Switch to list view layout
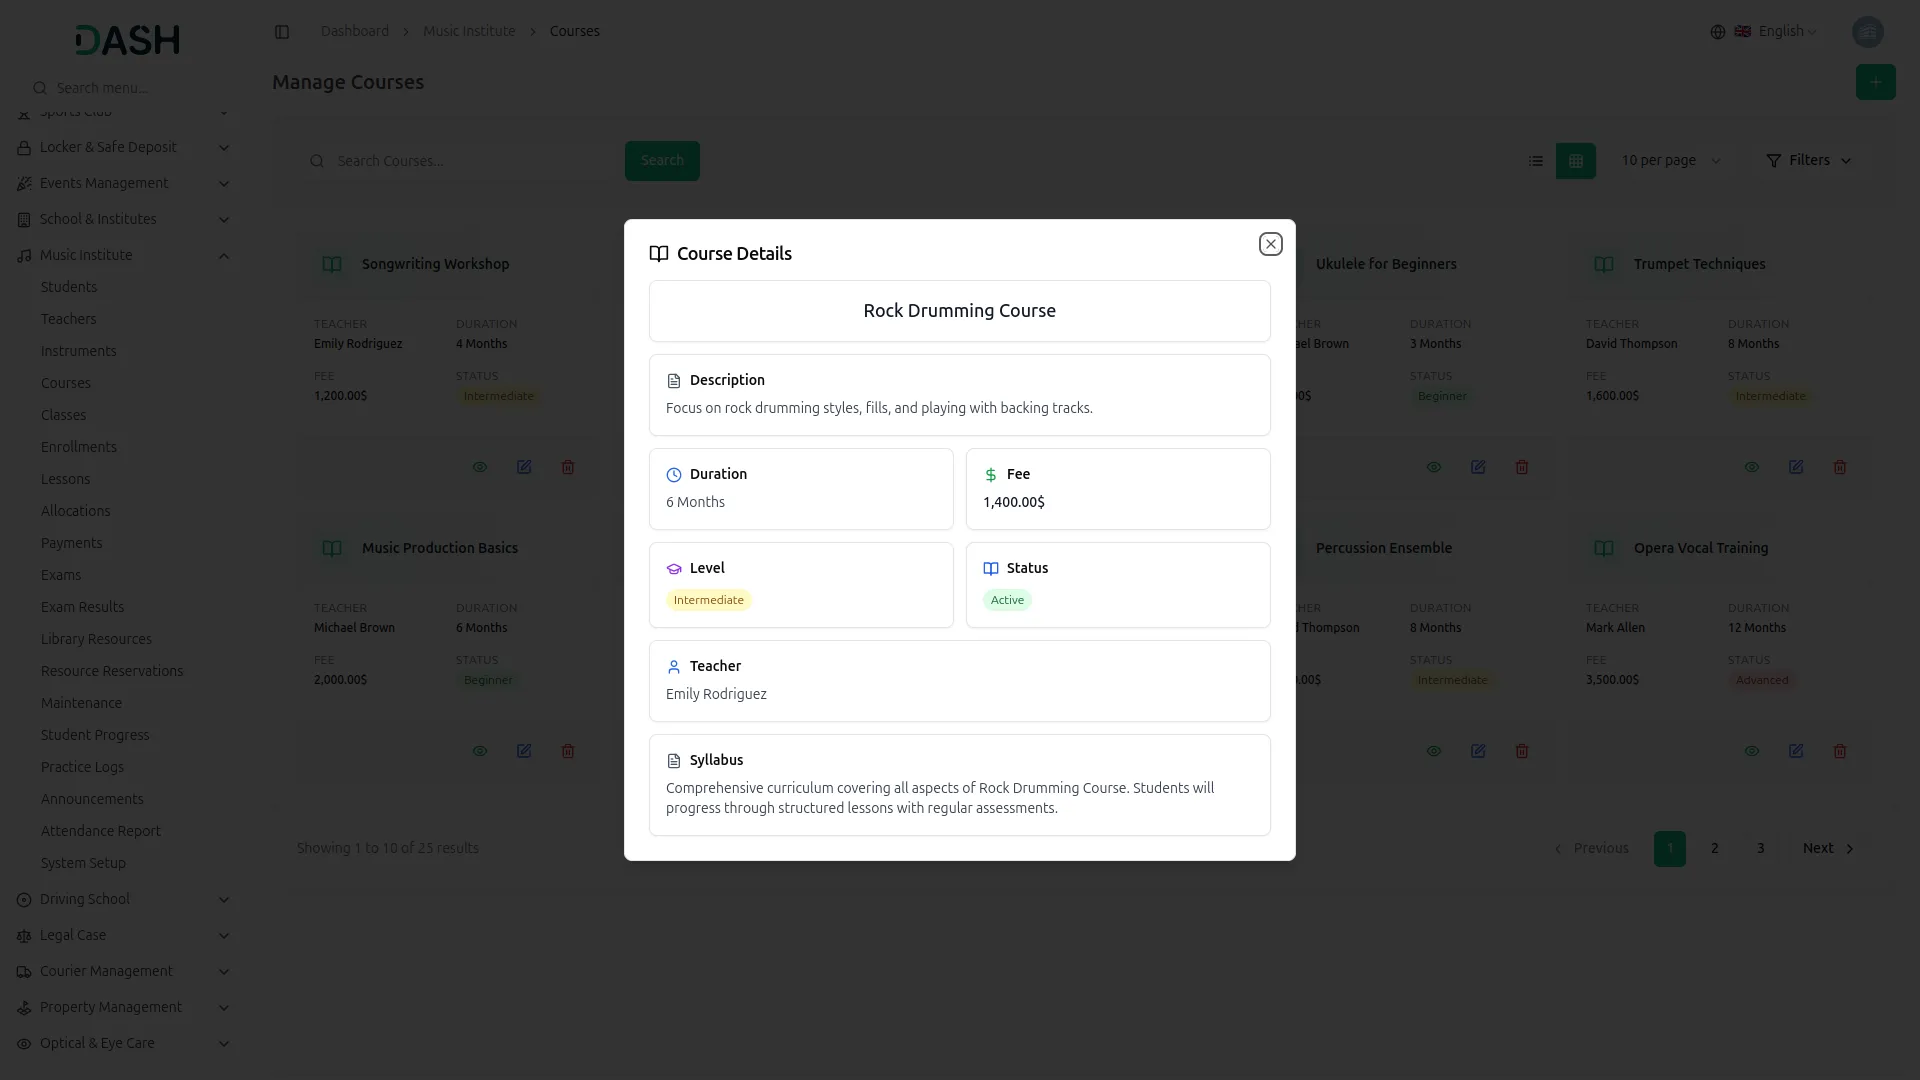1920x1080 pixels. [x=1536, y=161]
